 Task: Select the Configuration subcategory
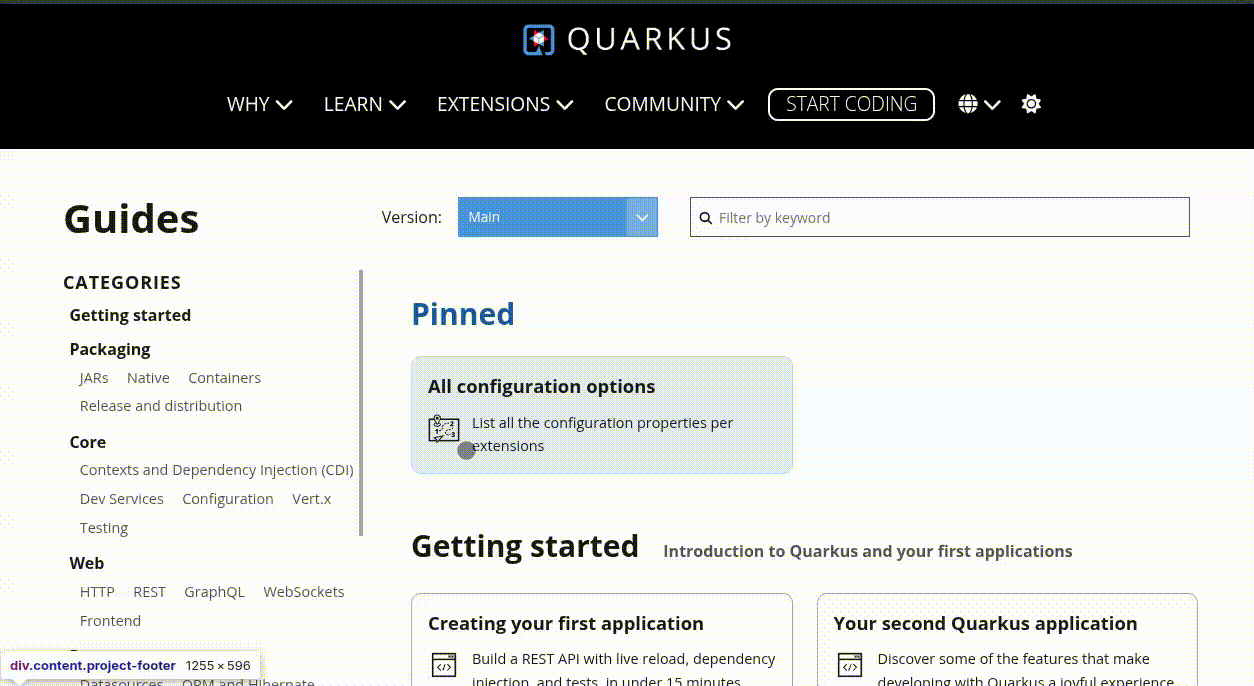pyautogui.click(x=228, y=499)
